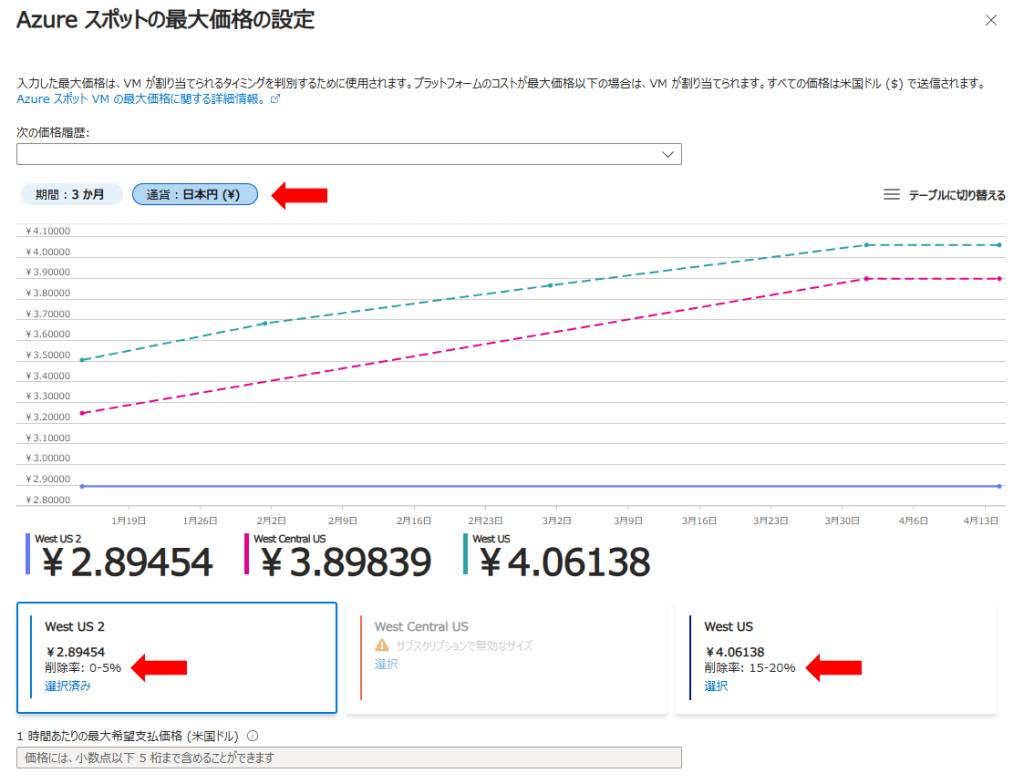
Task: Click the ¥2.89454 price inside West US 2 card
Action: click(x=75, y=652)
